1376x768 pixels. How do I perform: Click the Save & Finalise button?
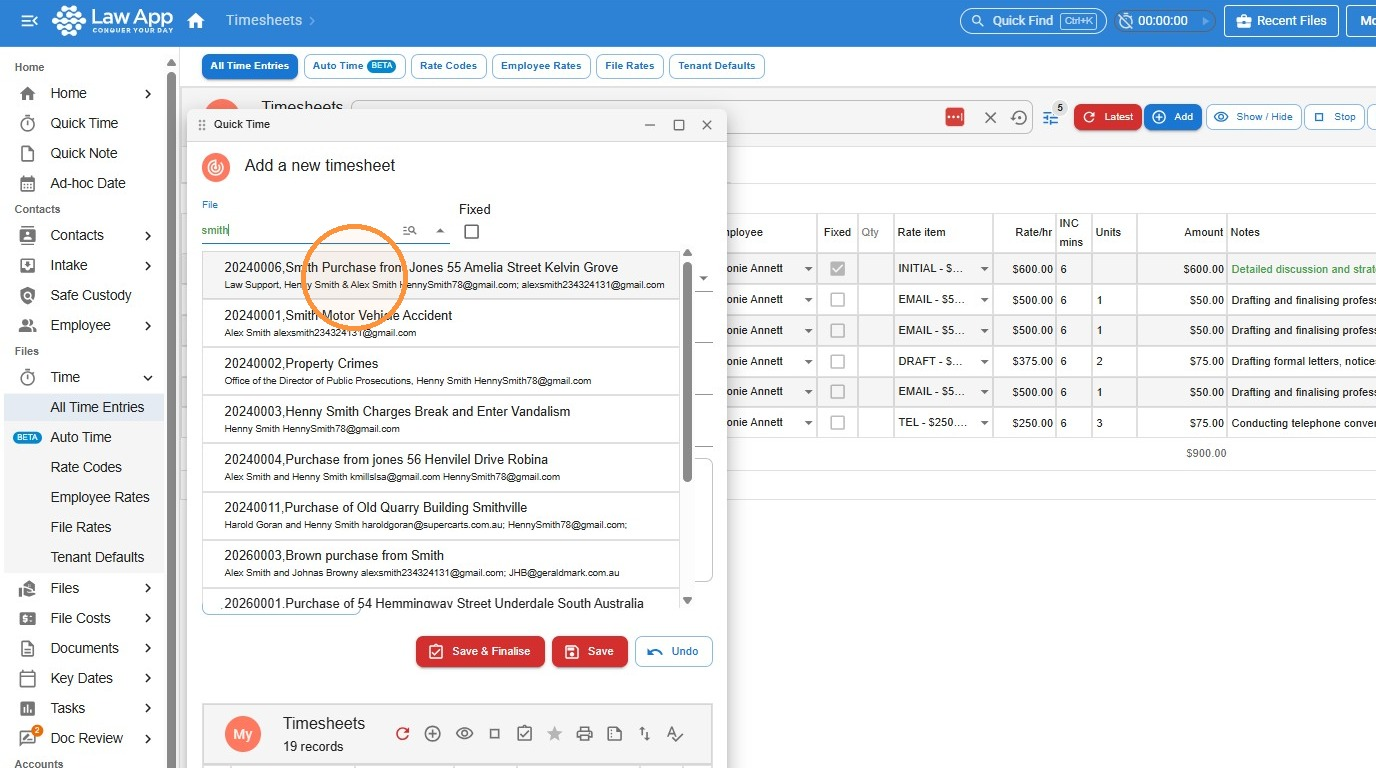click(x=480, y=651)
